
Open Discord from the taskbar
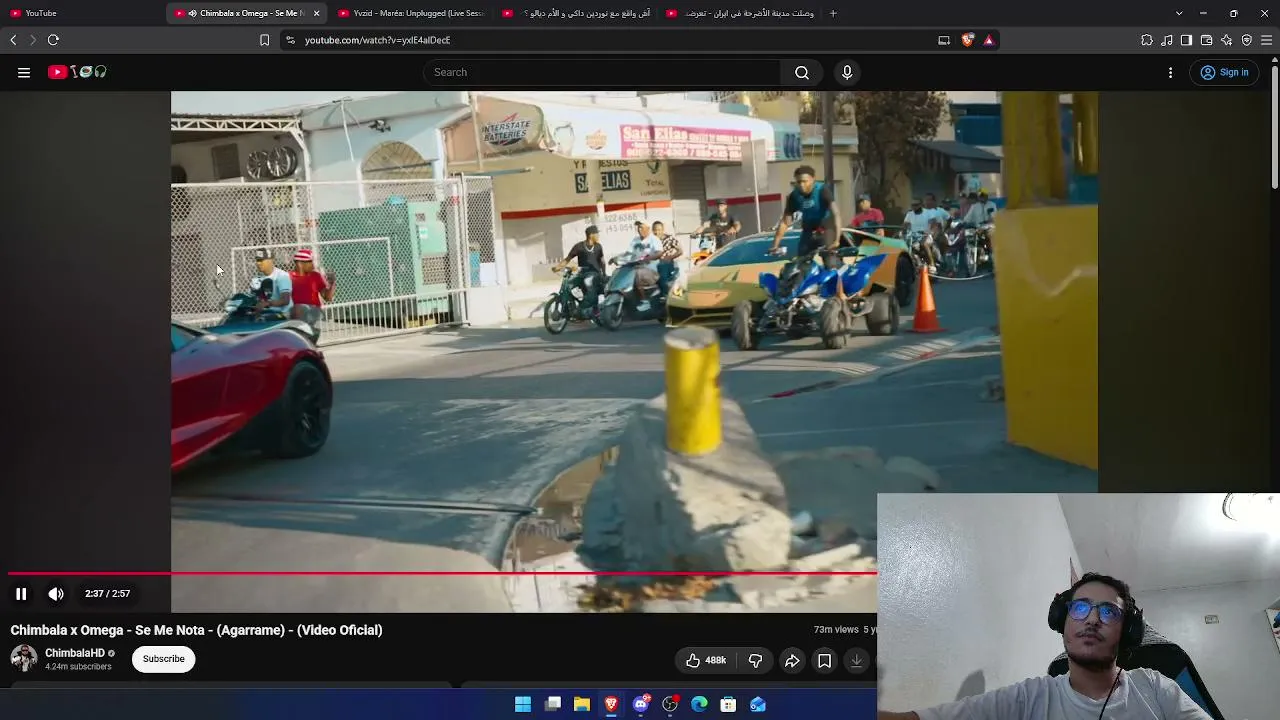pos(641,705)
